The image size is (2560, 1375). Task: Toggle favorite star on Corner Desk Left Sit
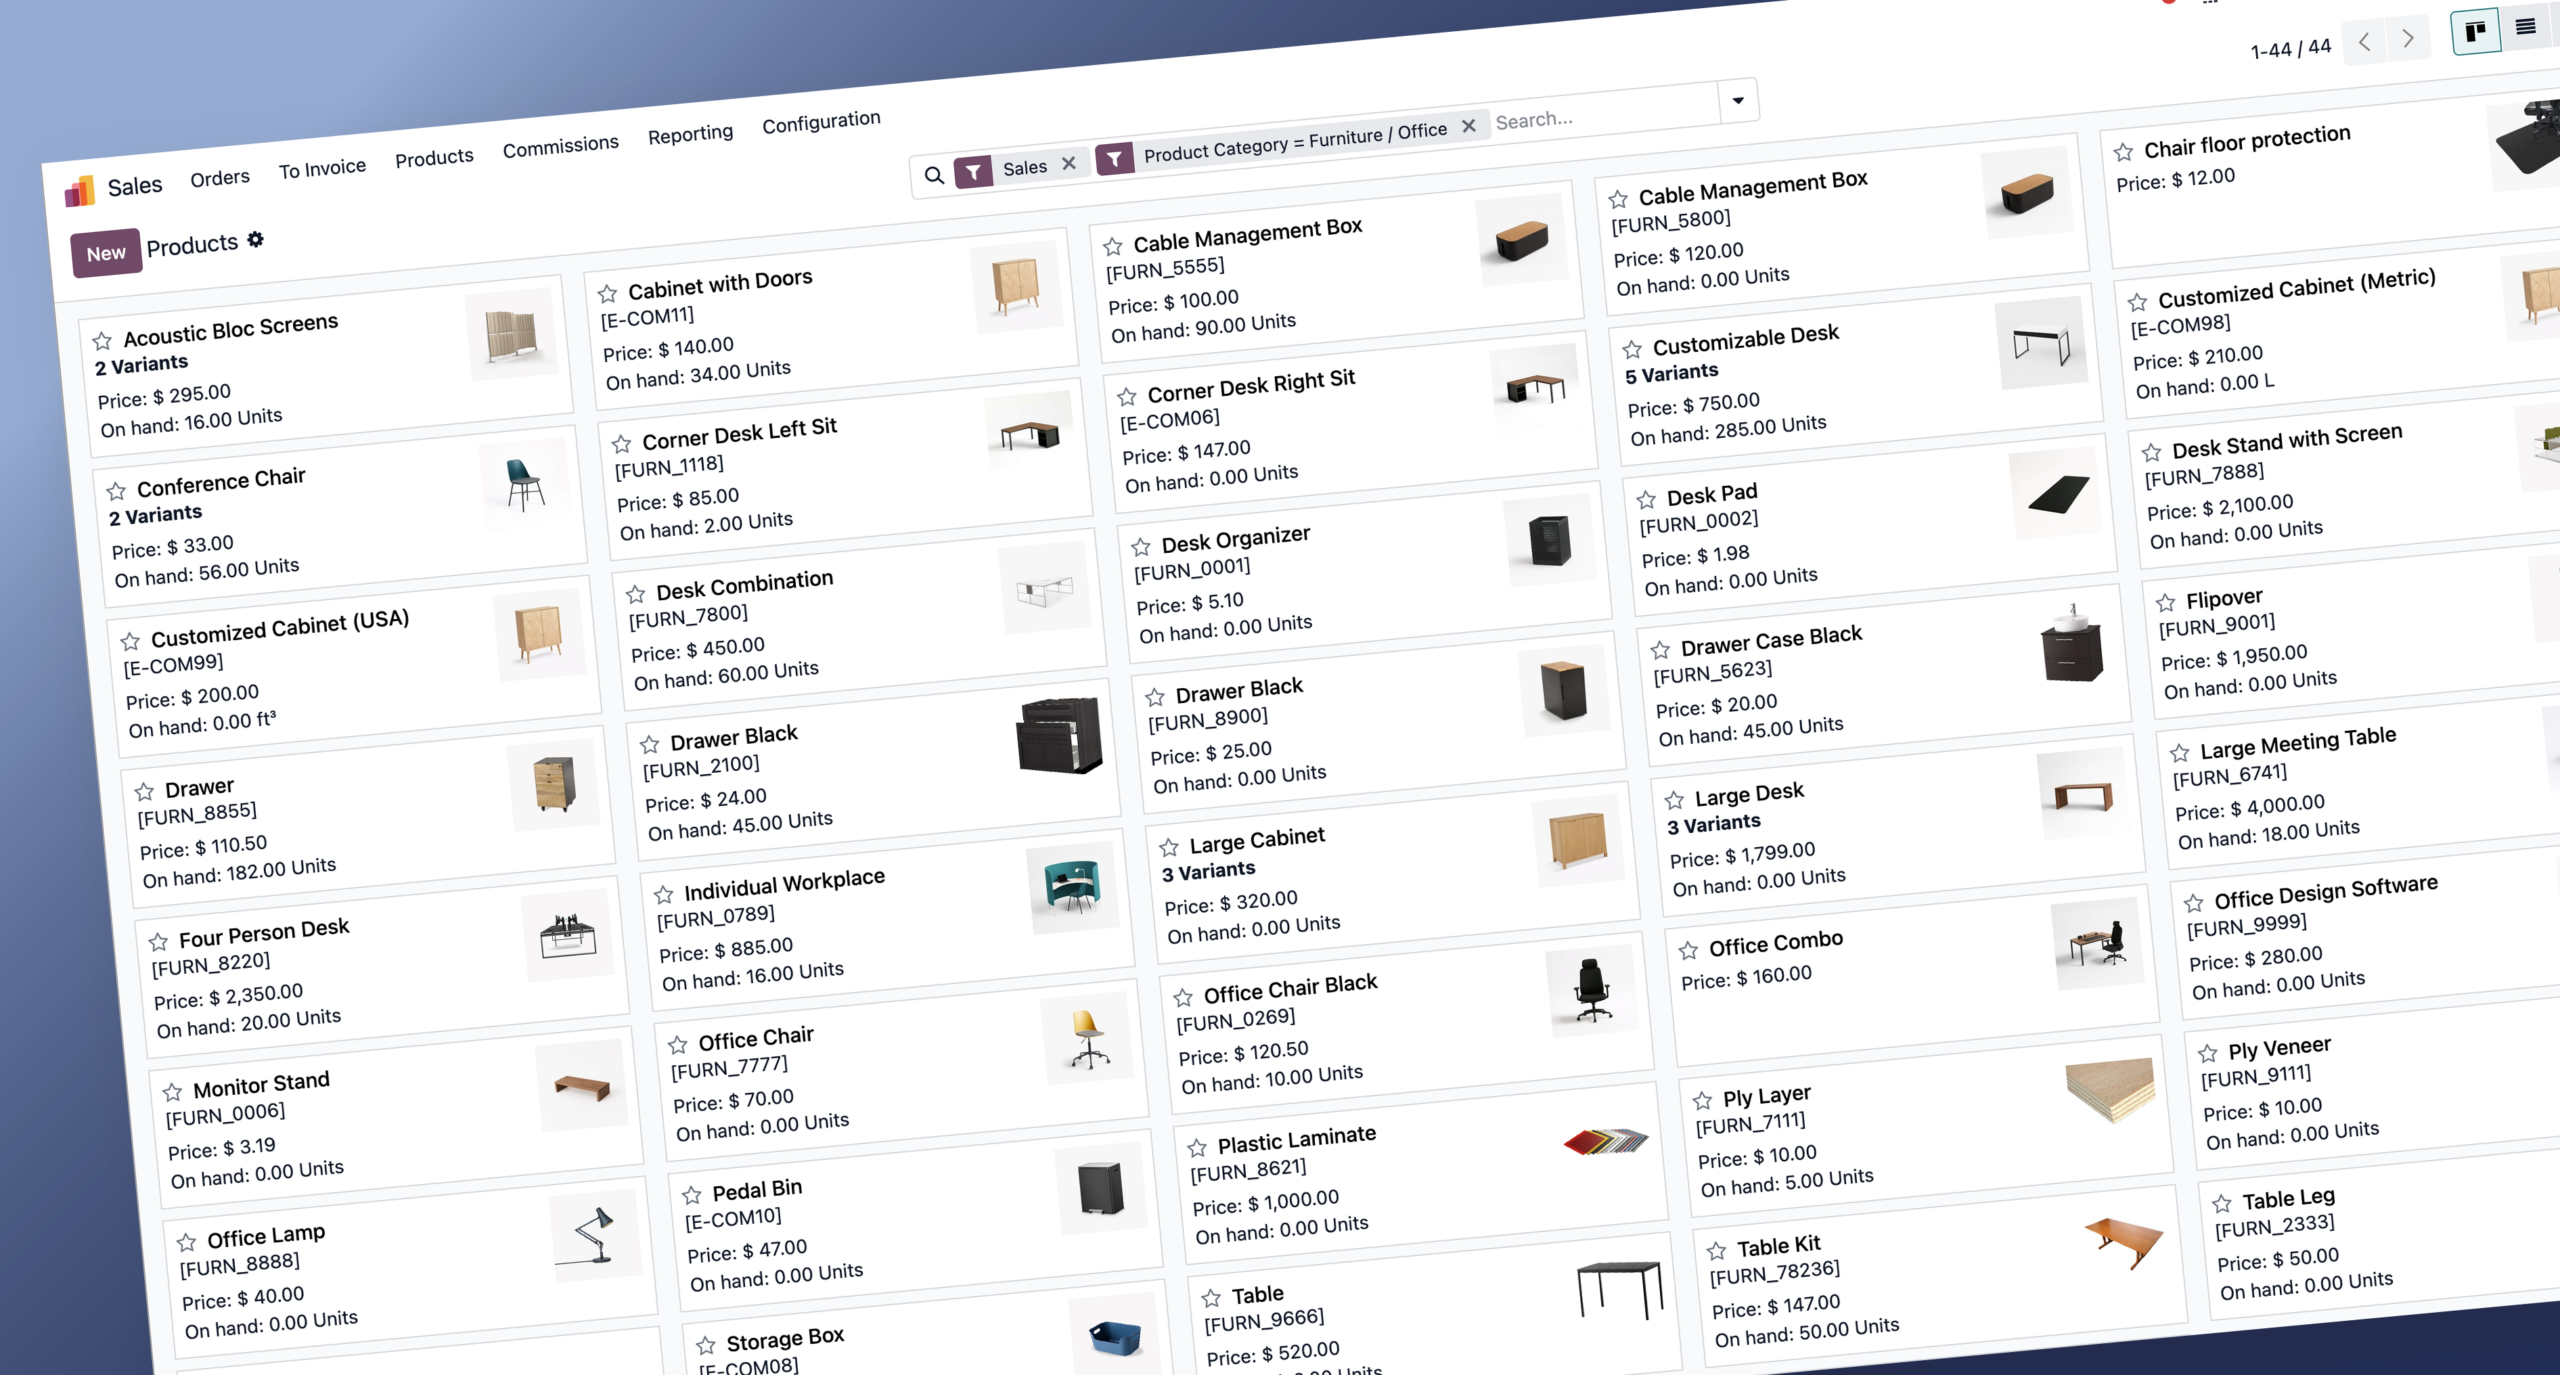click(x=621, y=444)
